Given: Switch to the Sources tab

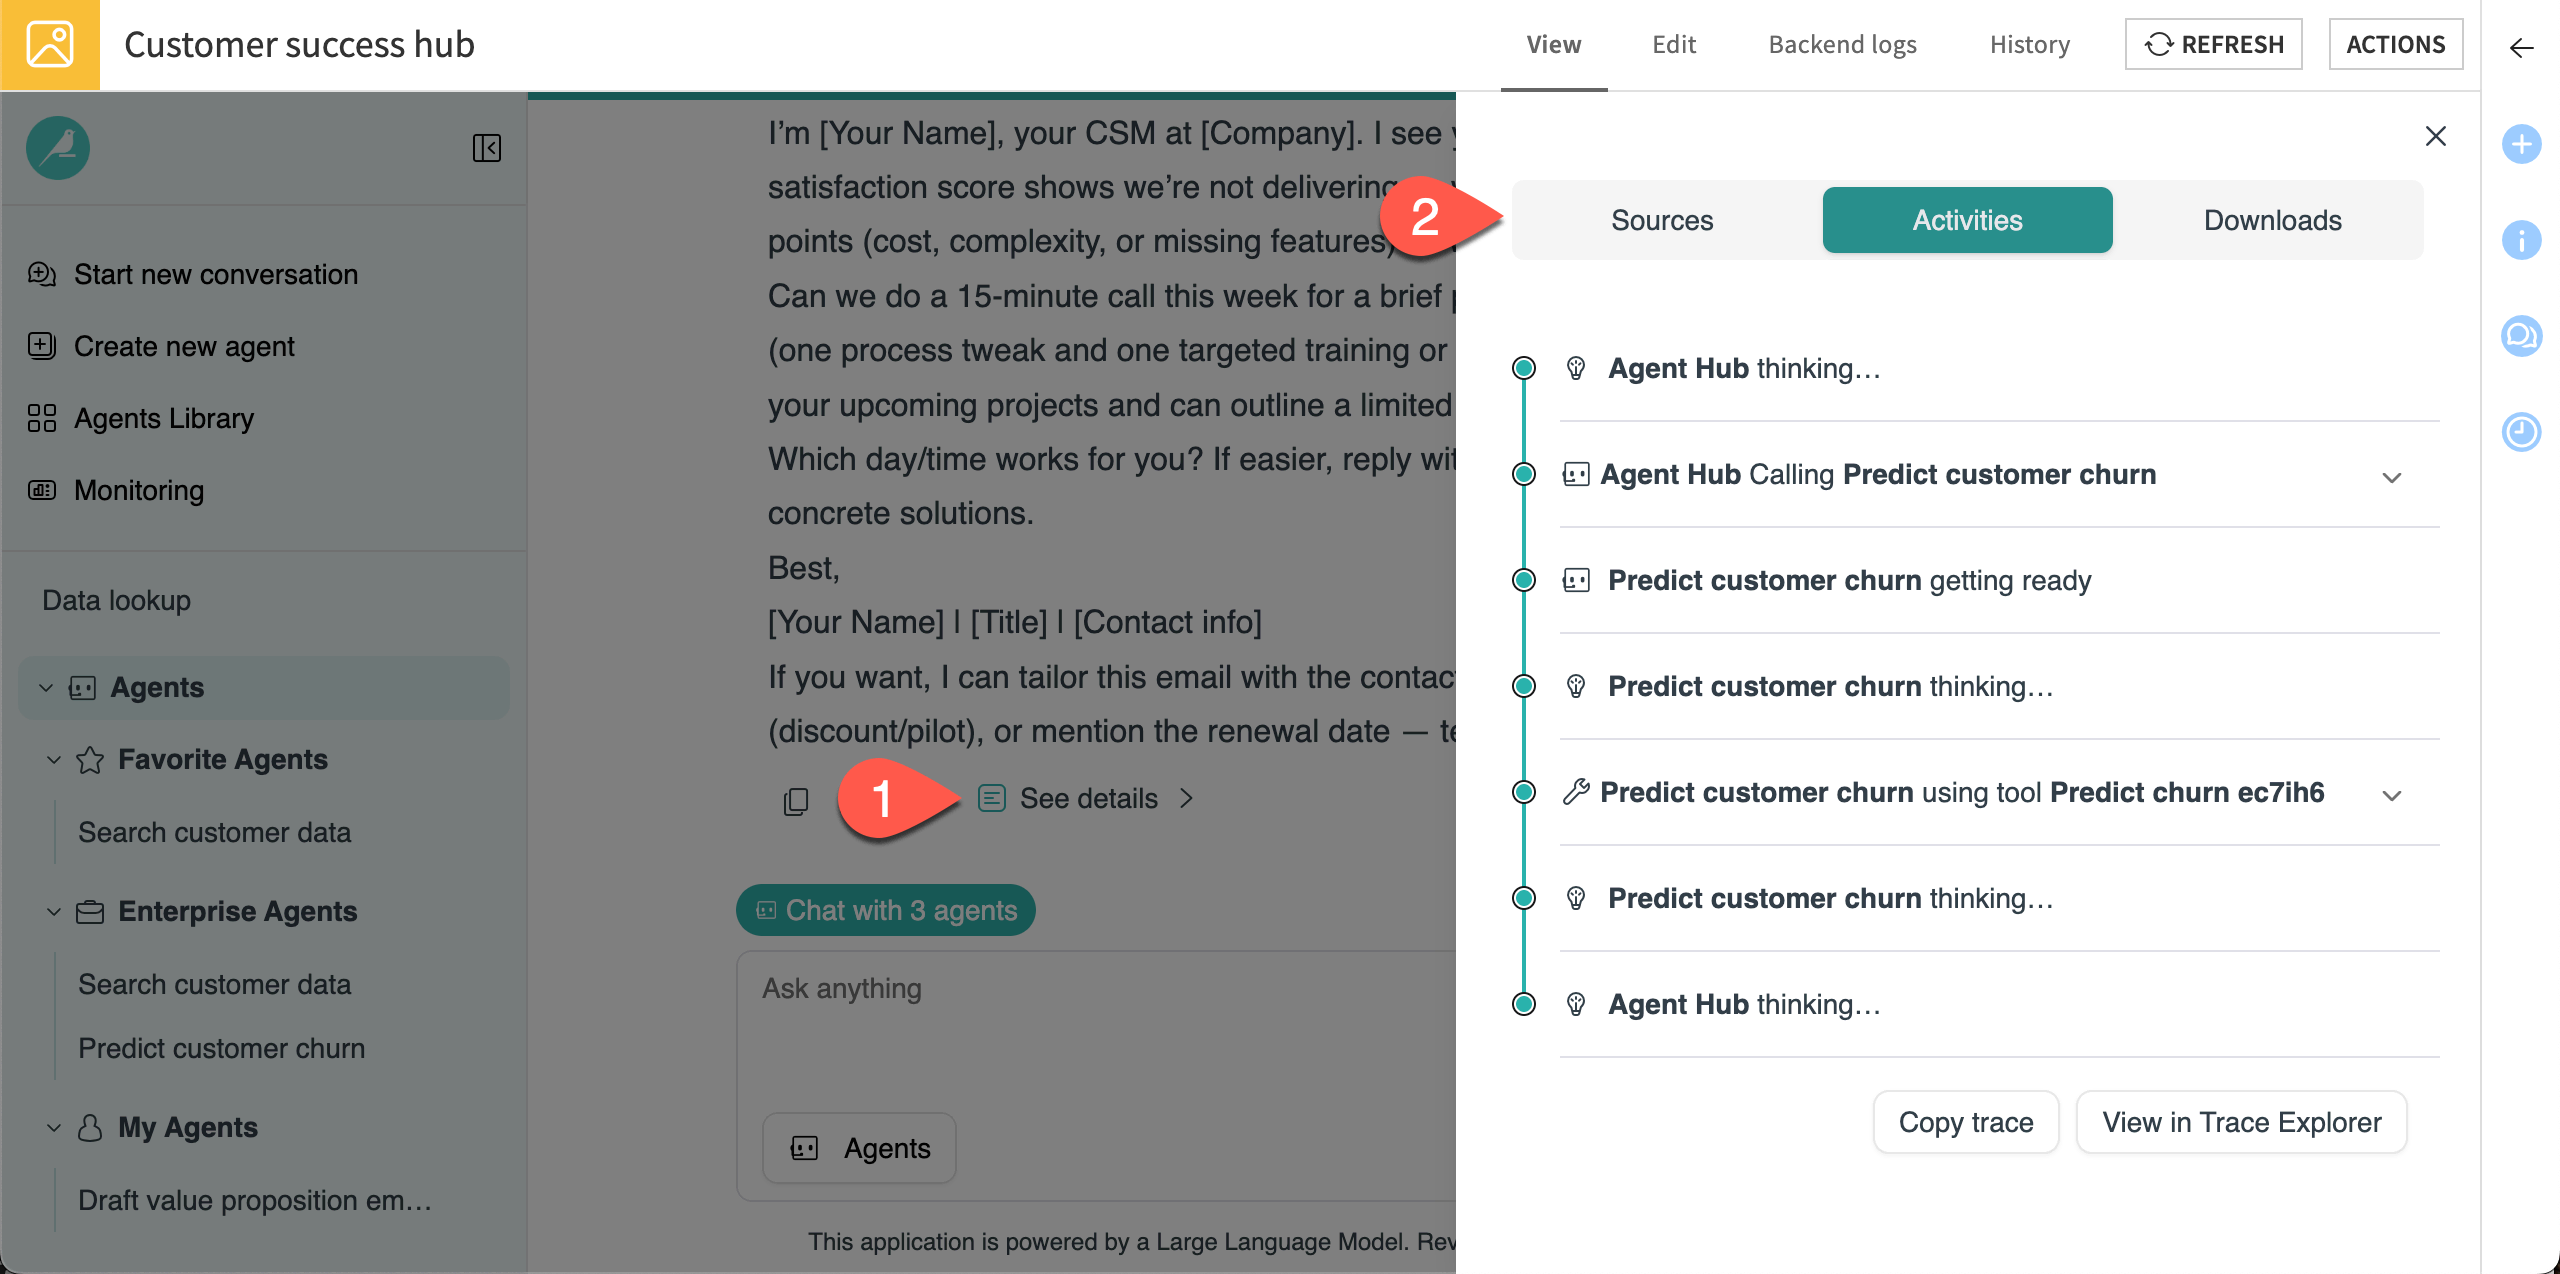Looking at the screenshot, I should [1662, 220].
